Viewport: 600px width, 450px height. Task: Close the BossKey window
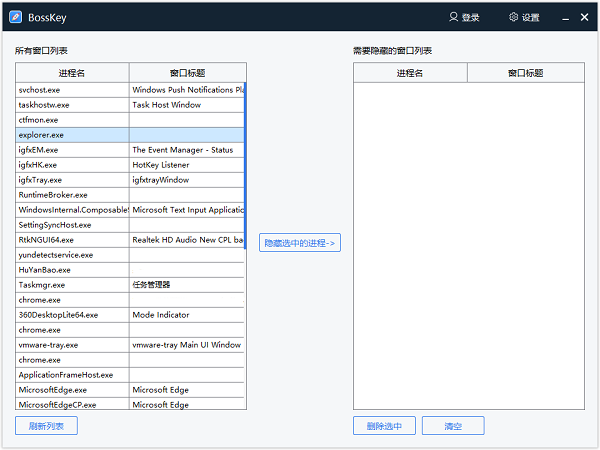[x=584, y=17]
